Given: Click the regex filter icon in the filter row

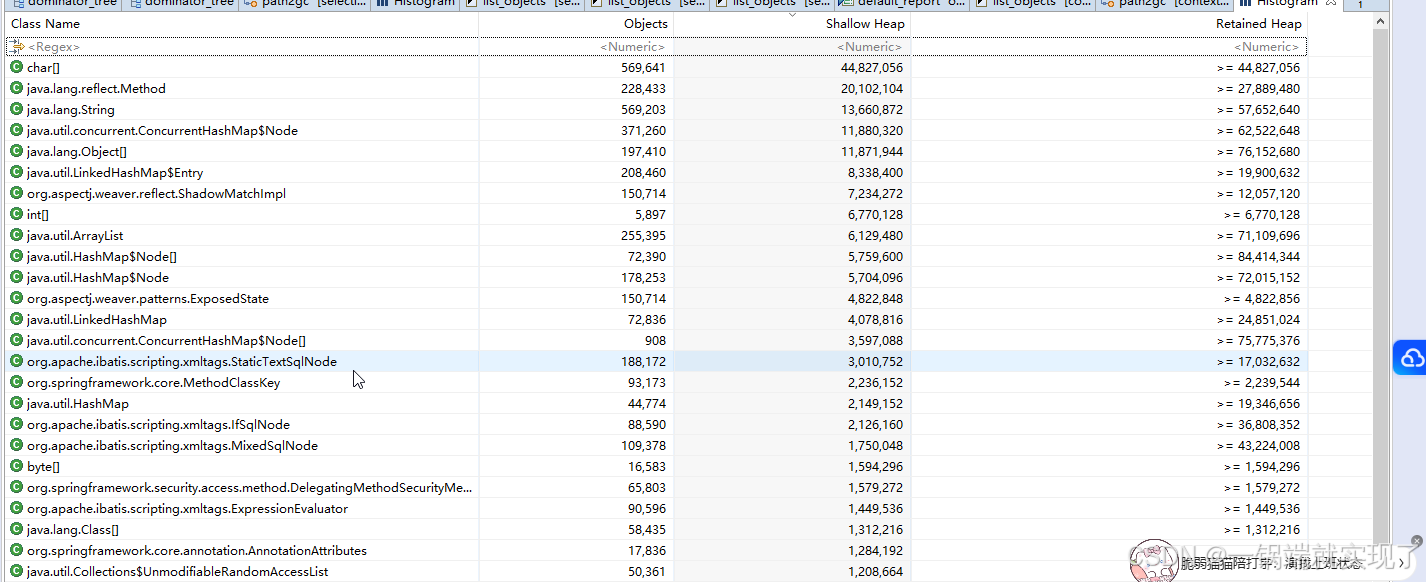Looking at the screenshot, I should 16,46.
